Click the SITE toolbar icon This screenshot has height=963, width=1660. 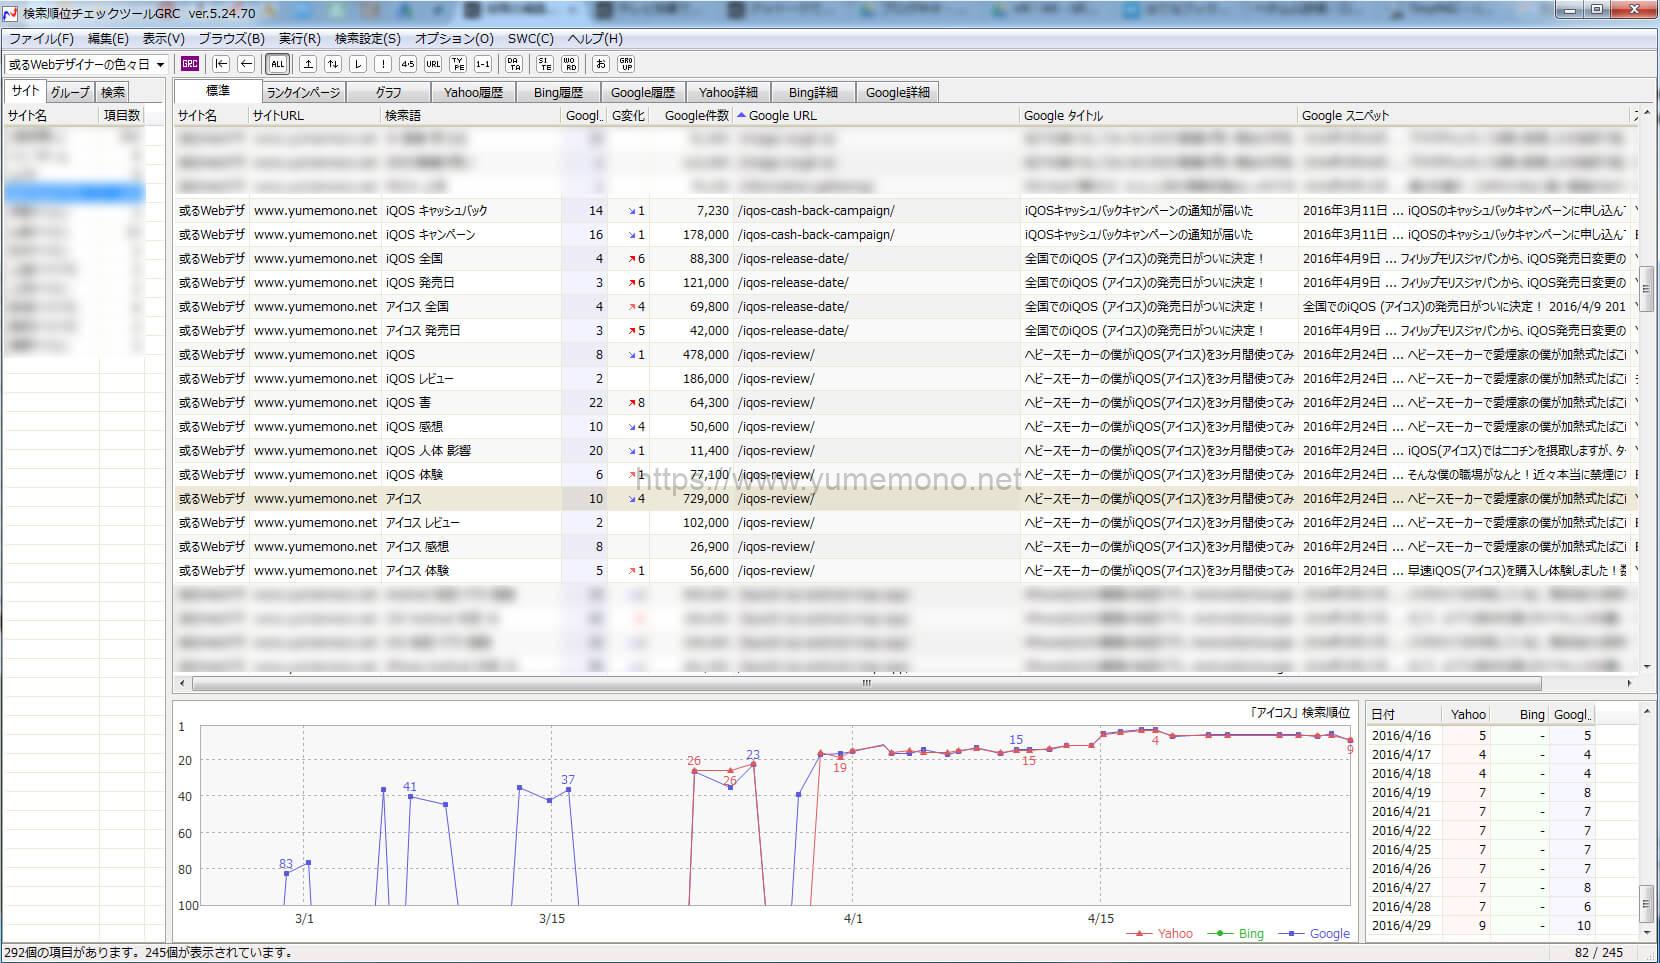pos(545,64)
